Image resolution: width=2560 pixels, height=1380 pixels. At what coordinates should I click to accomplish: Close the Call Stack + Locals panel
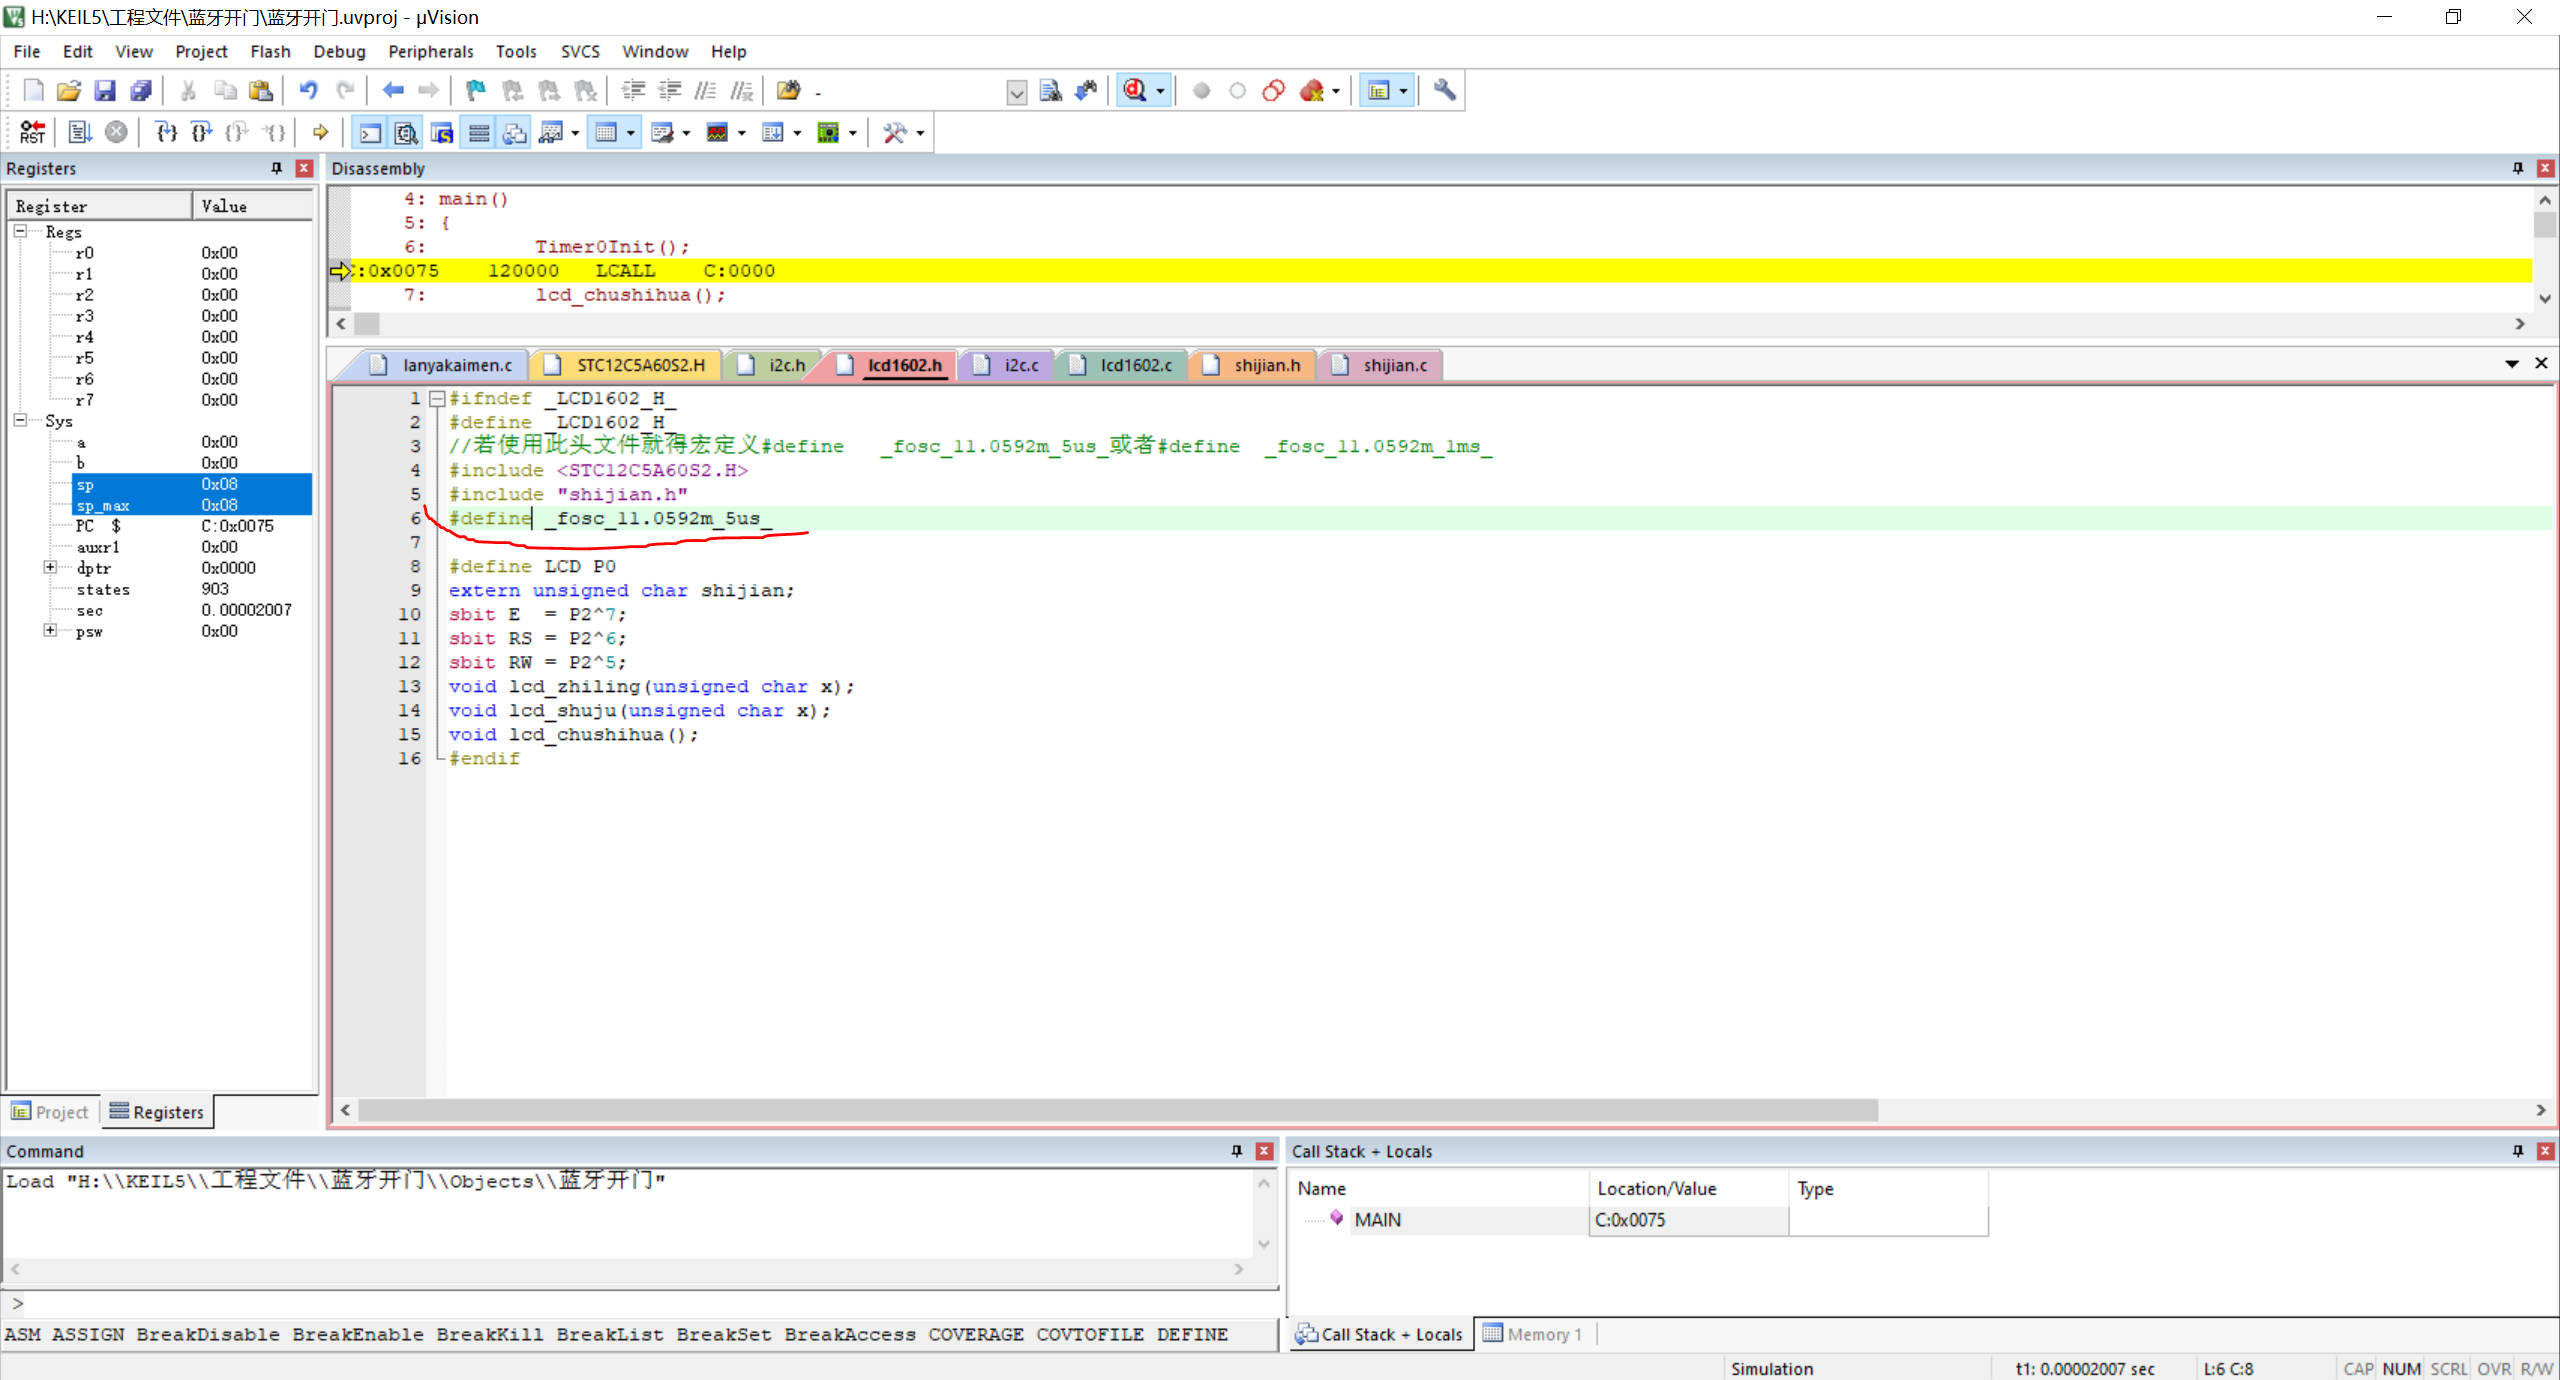(x=2546, y=1151)
